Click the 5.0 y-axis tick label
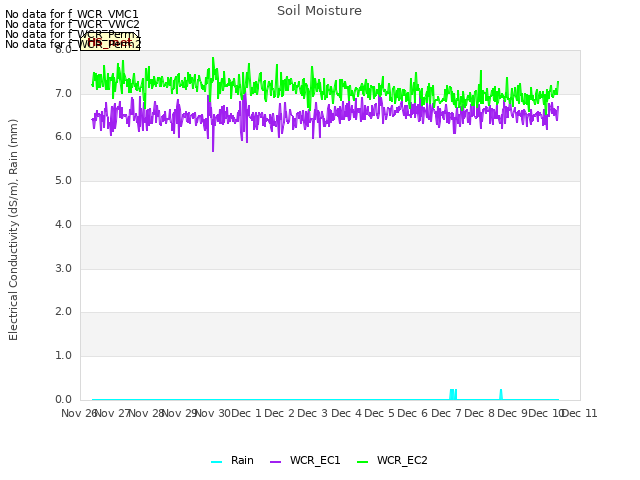Screen dimensions: 640x480 (63, 181)
